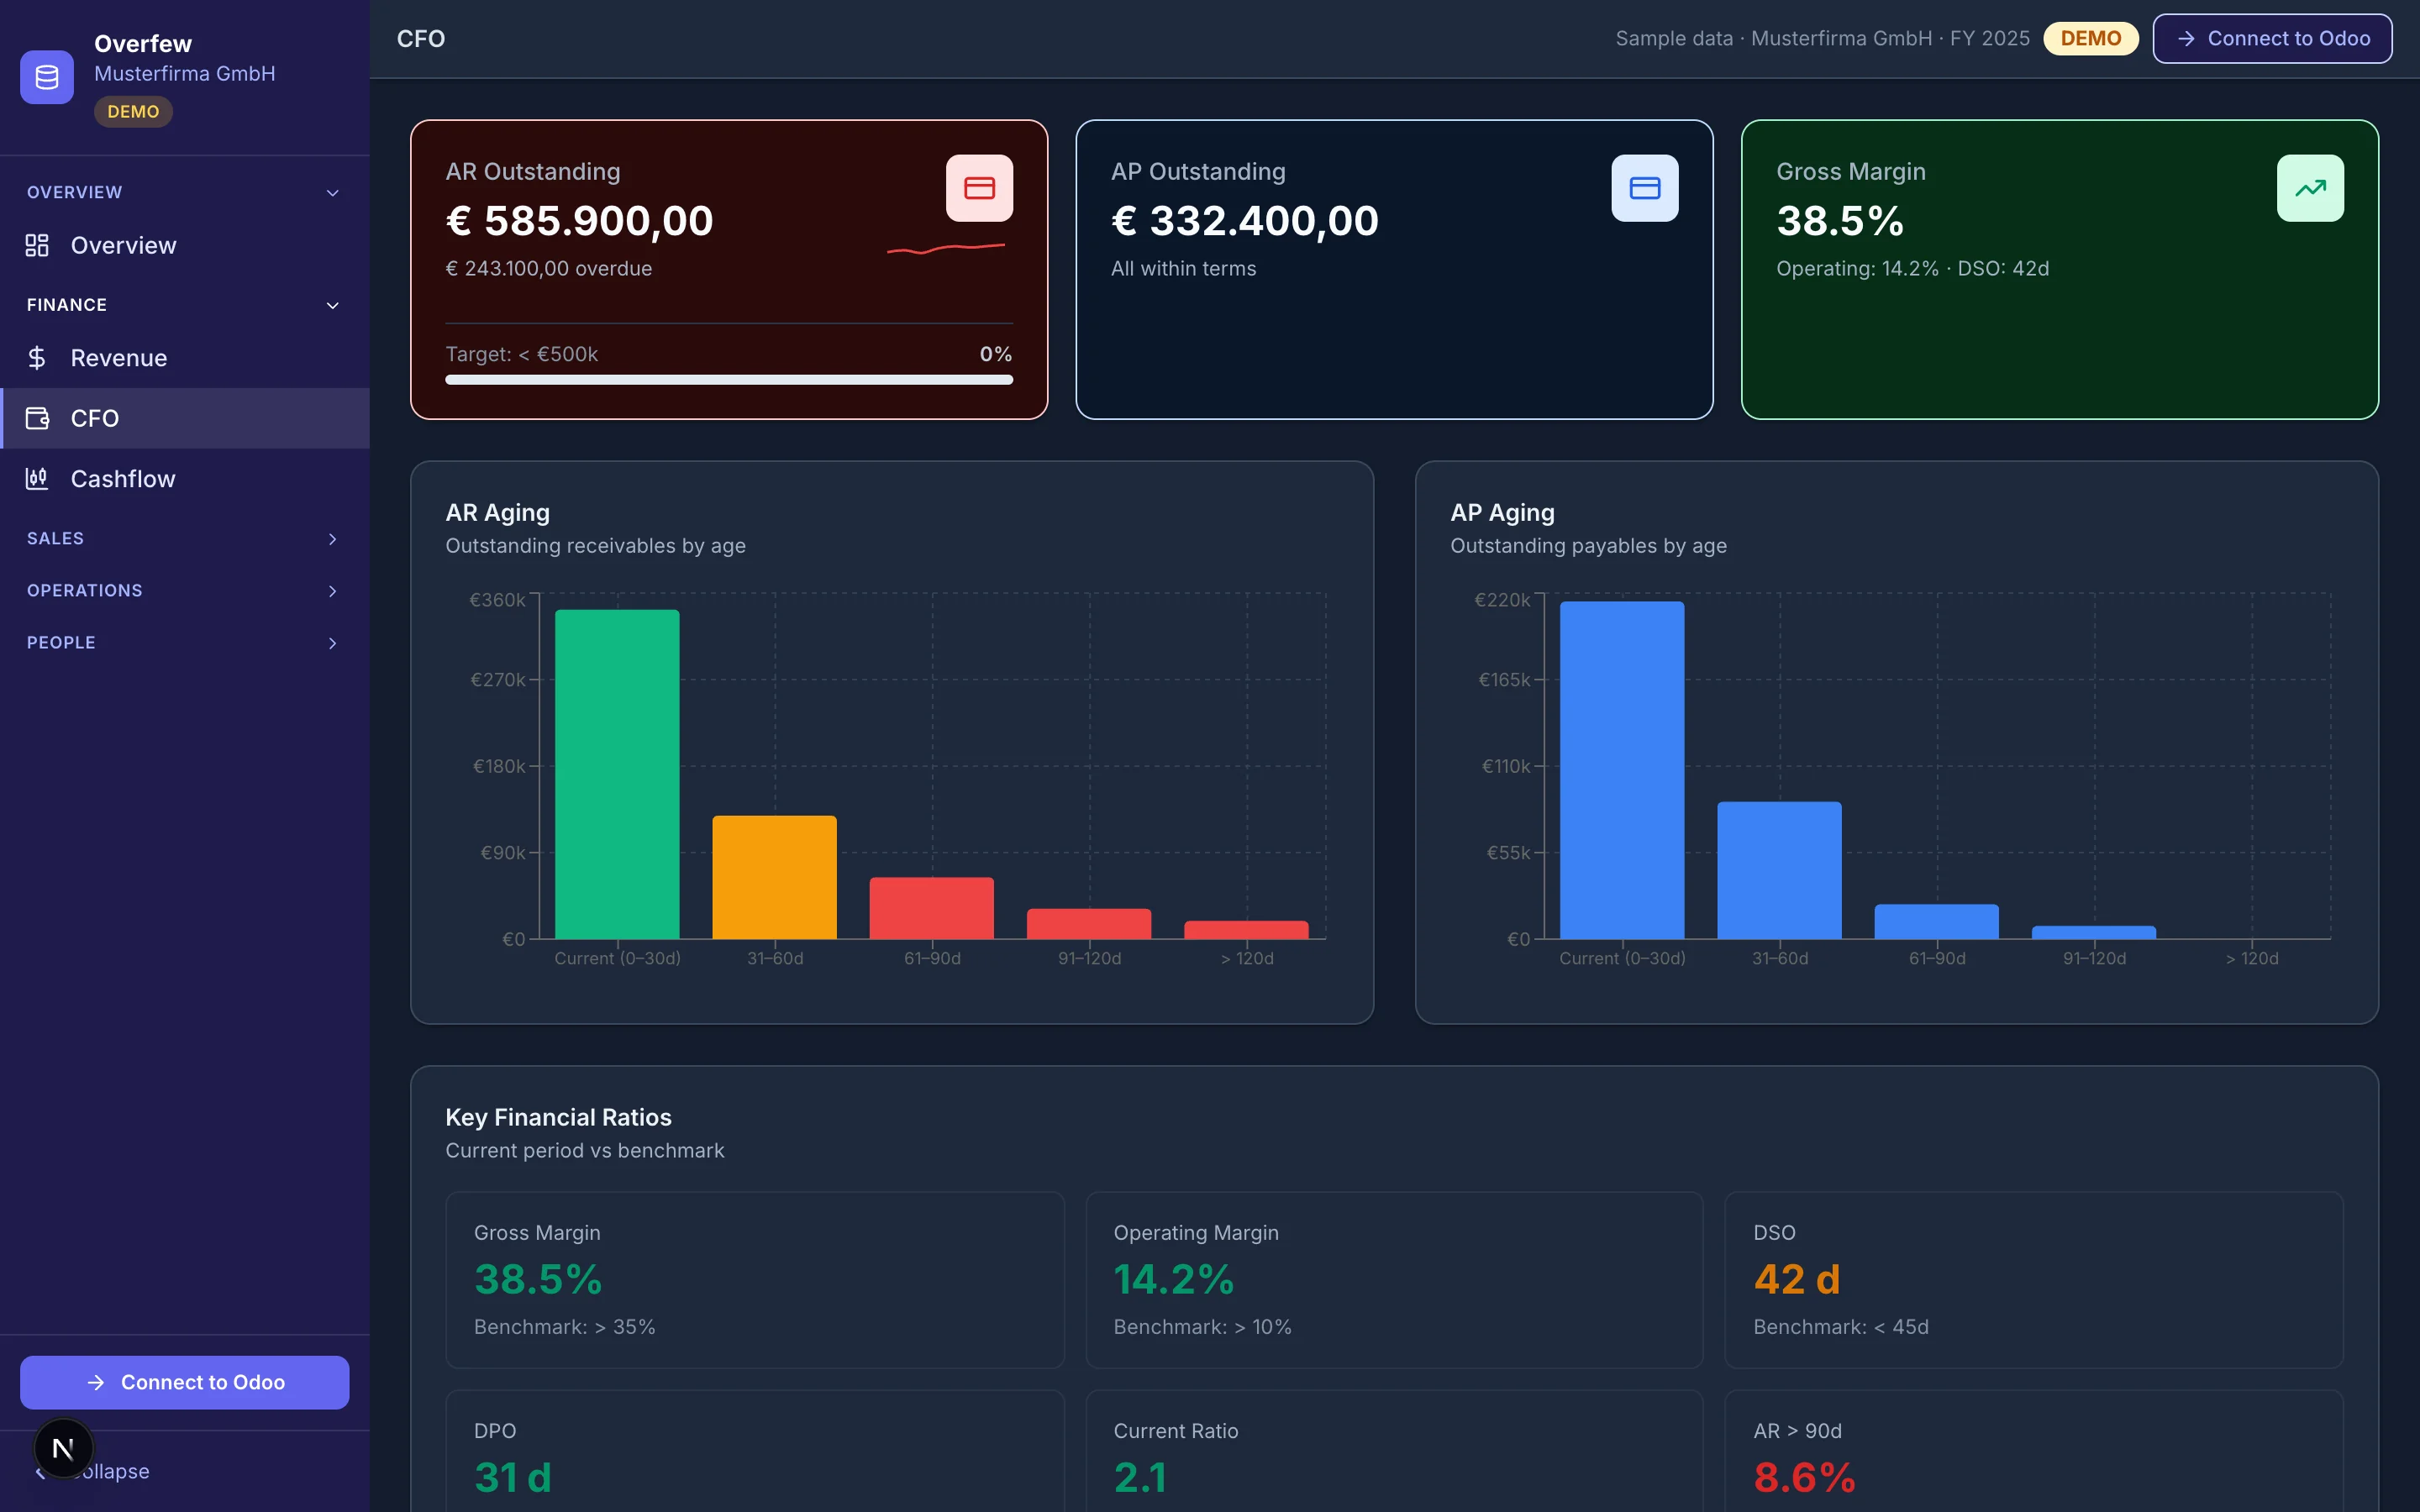Click the blue Current (0–30d) AP Aging bar
Image resolution: width=2420 pixels, height=1512 pixels.
pyautogui.click(x=1622, y=770)
